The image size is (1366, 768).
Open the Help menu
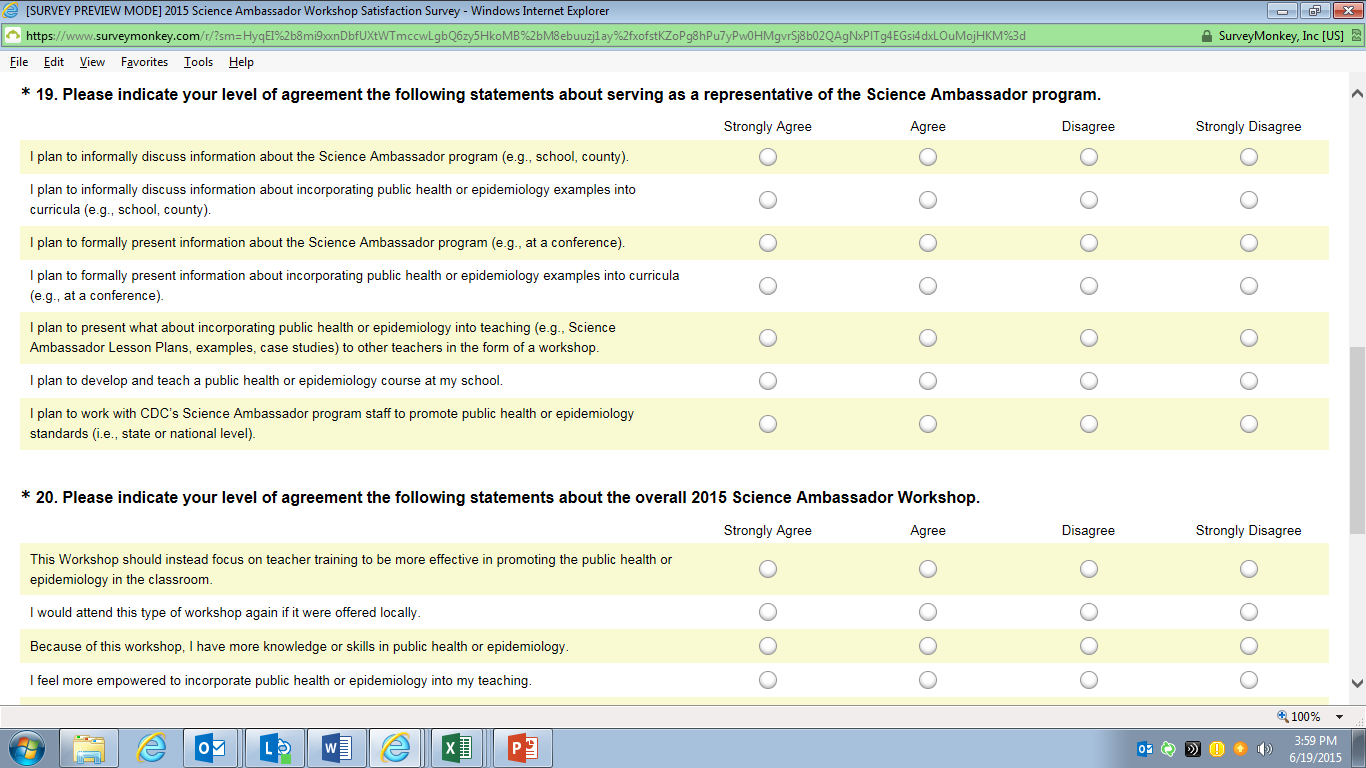241,62
